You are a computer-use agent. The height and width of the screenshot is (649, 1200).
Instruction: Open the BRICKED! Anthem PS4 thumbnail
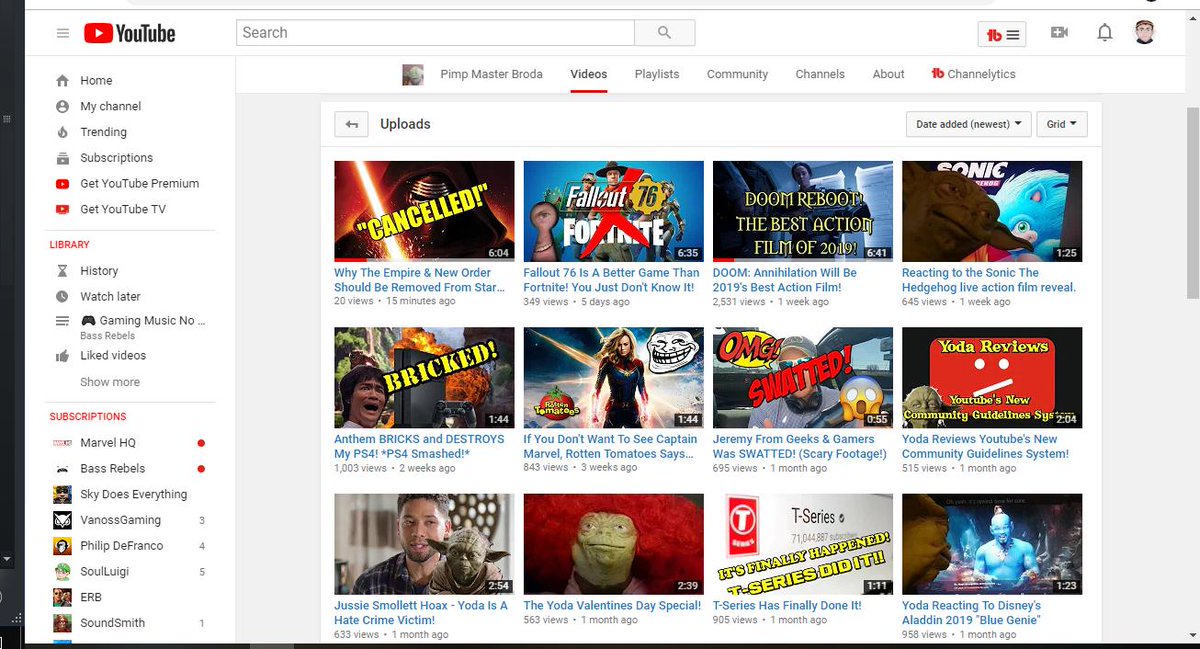pos(424,377)
